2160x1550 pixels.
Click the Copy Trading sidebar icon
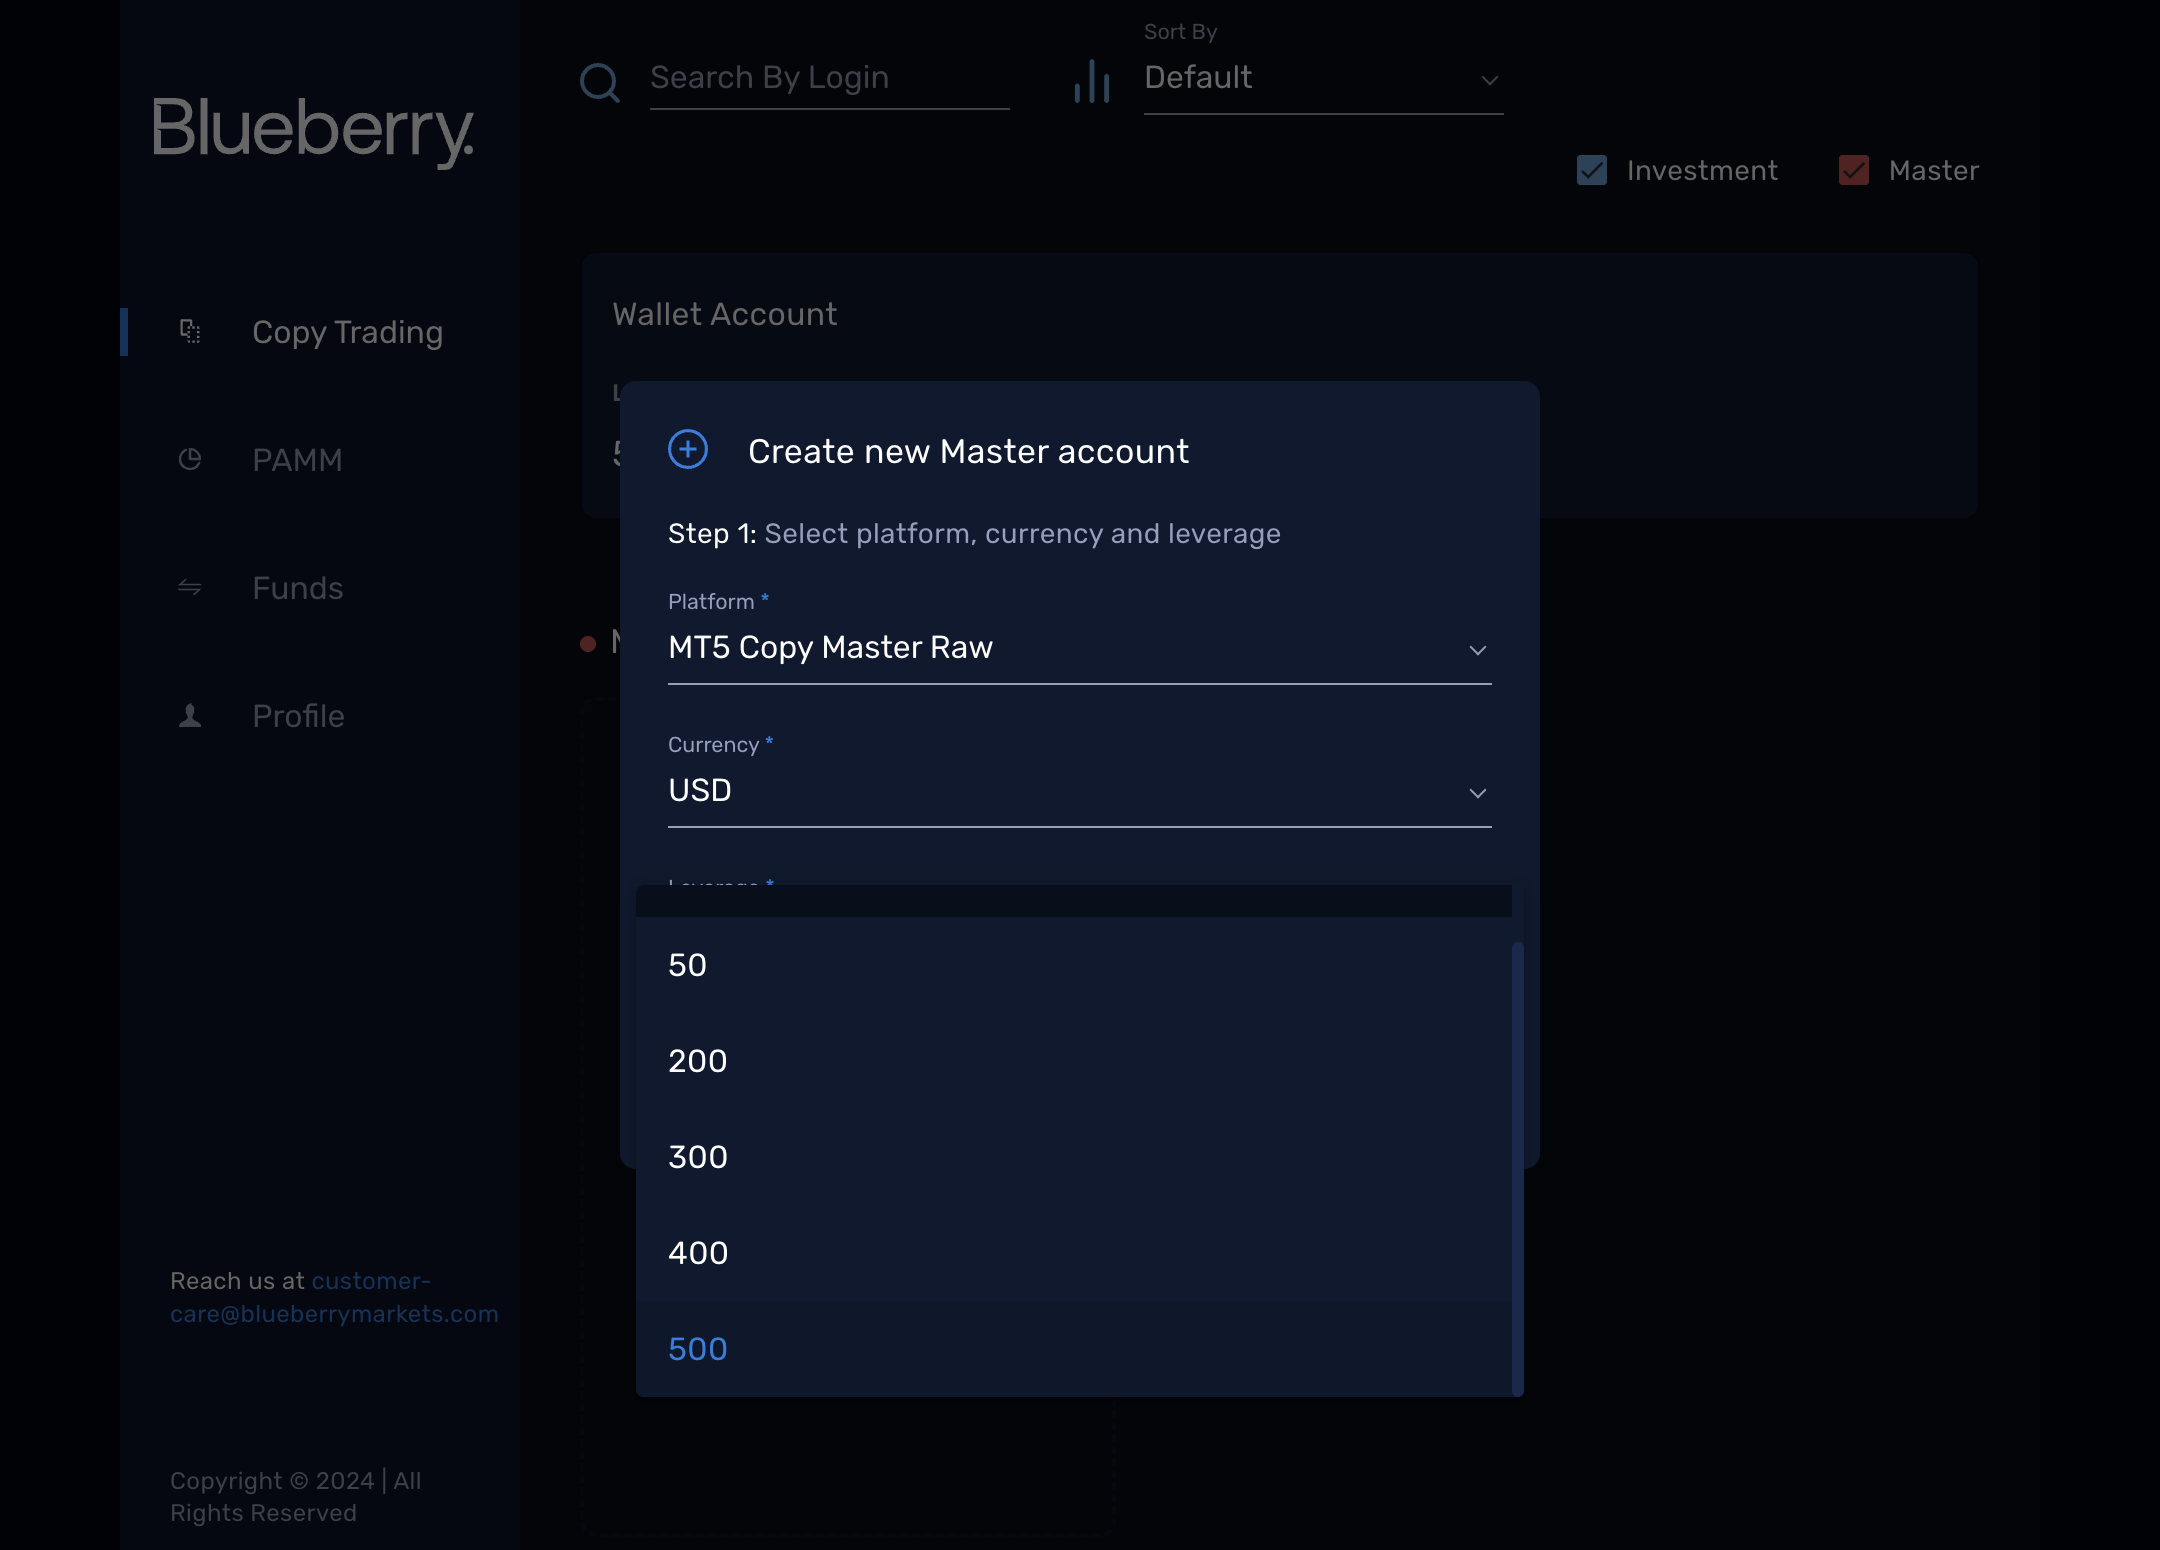190,331
